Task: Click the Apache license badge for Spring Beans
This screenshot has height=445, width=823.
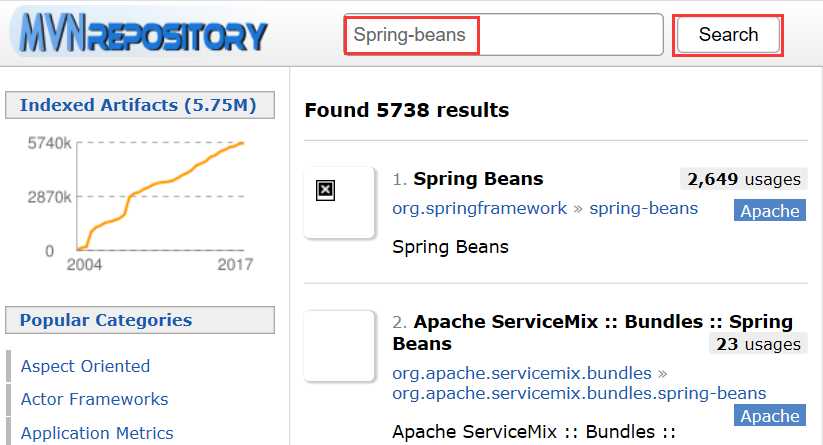Action: click(x=769, y=210)
